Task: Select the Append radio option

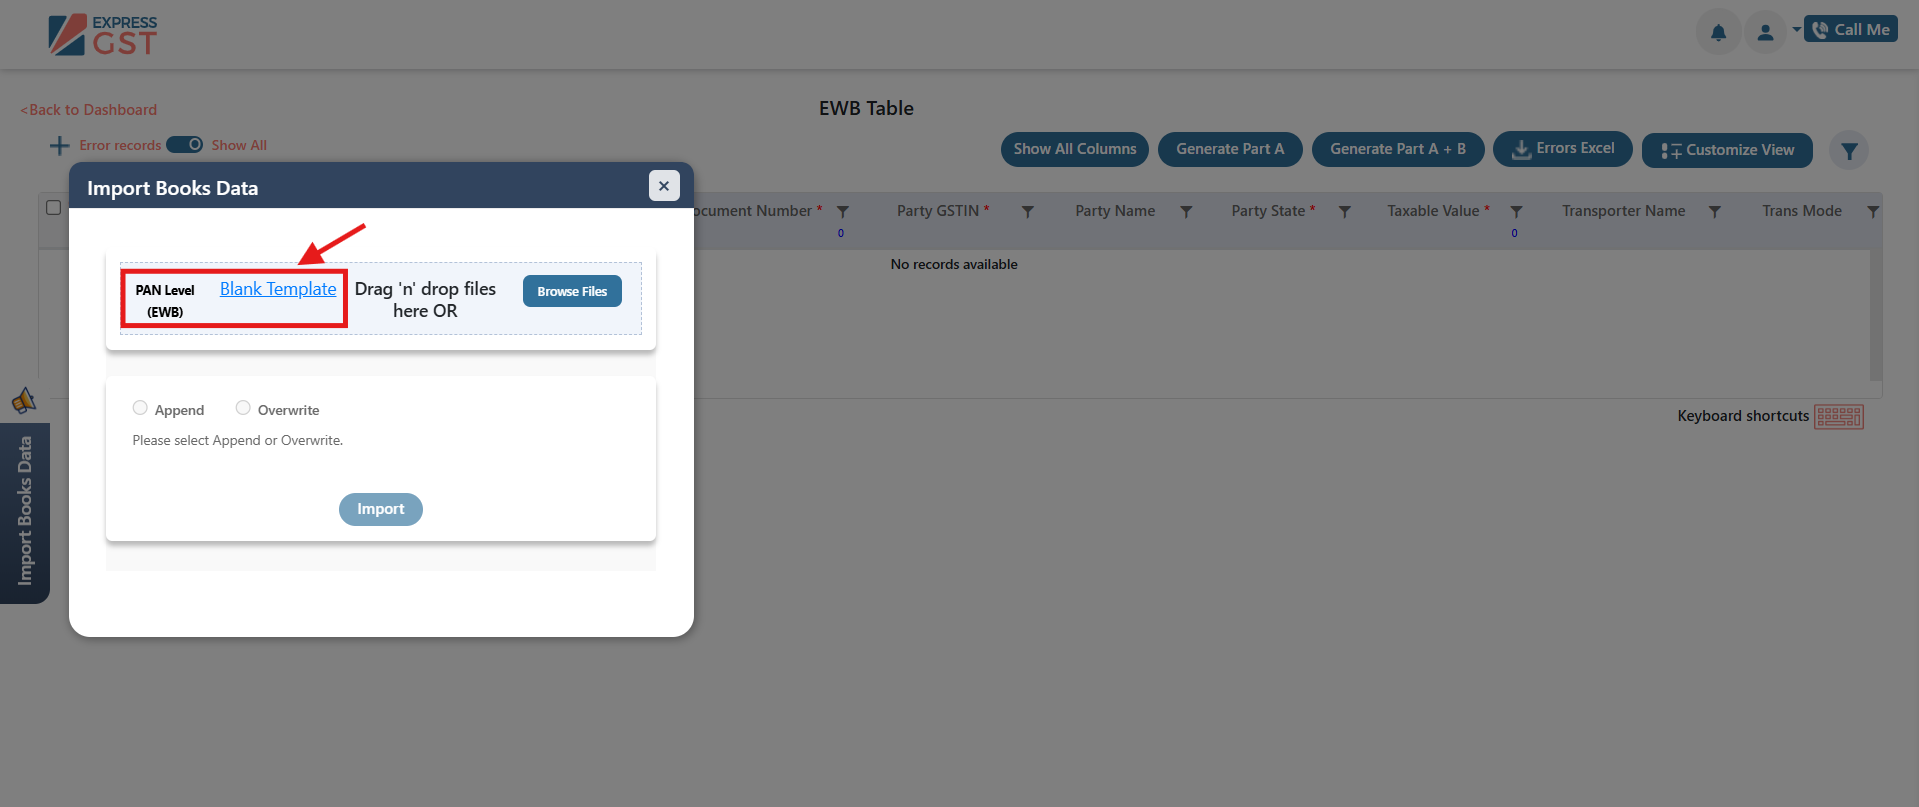Action: point(140,408)
